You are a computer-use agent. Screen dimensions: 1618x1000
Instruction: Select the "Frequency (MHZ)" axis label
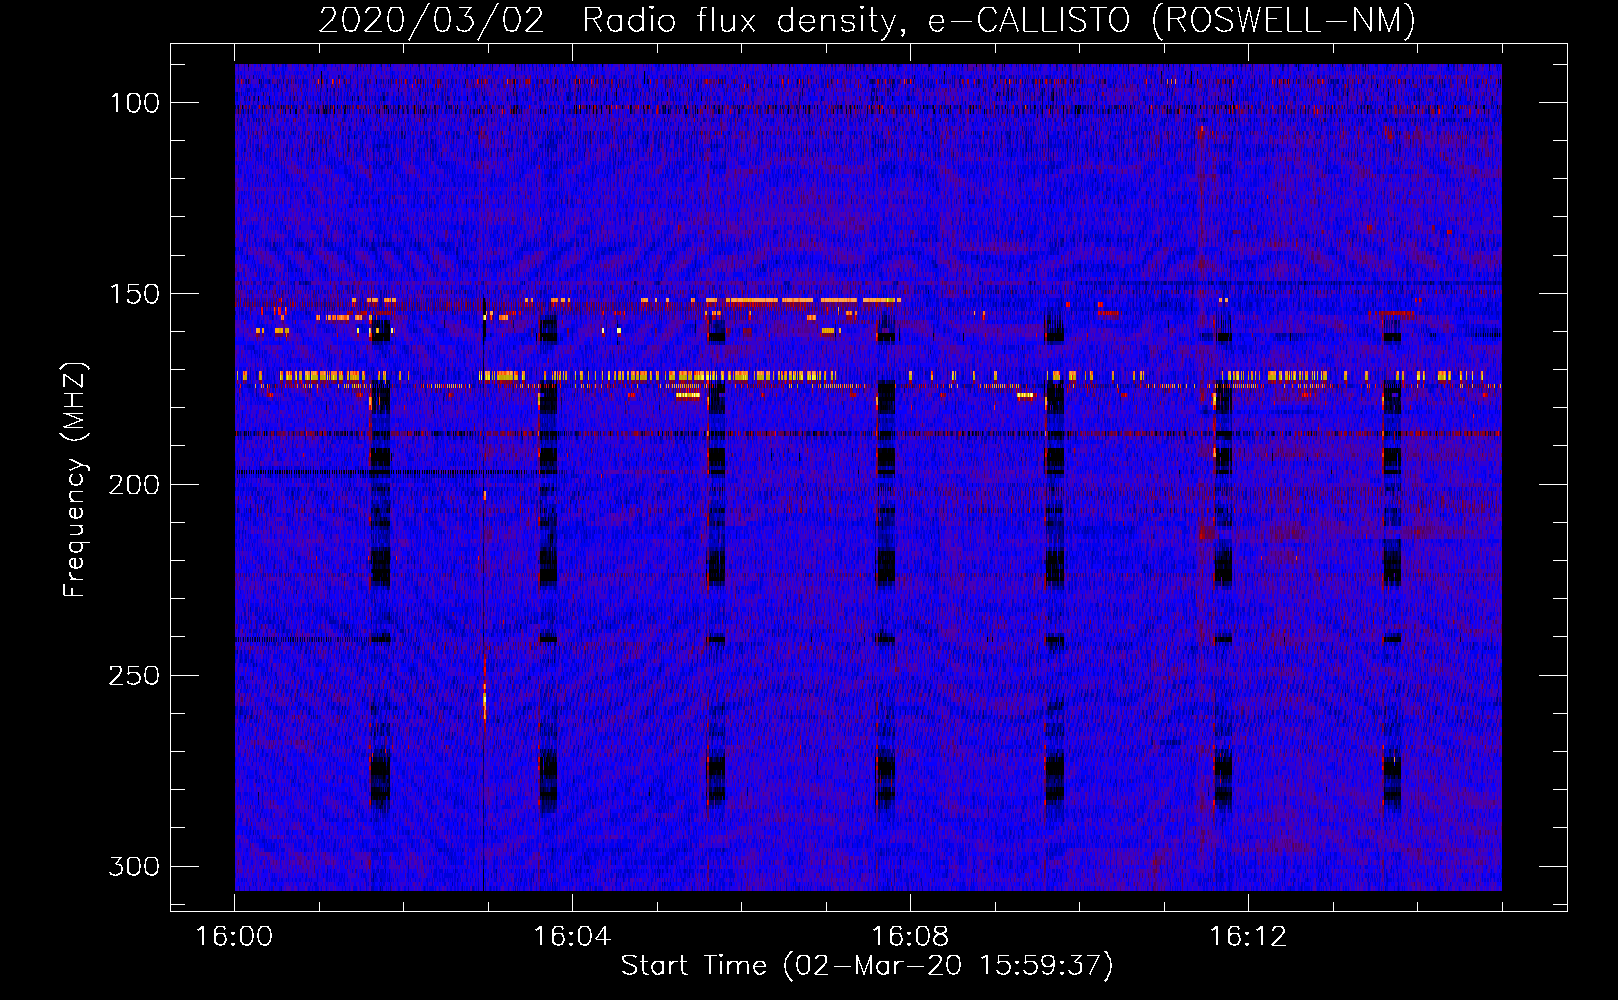coord(75,479)
